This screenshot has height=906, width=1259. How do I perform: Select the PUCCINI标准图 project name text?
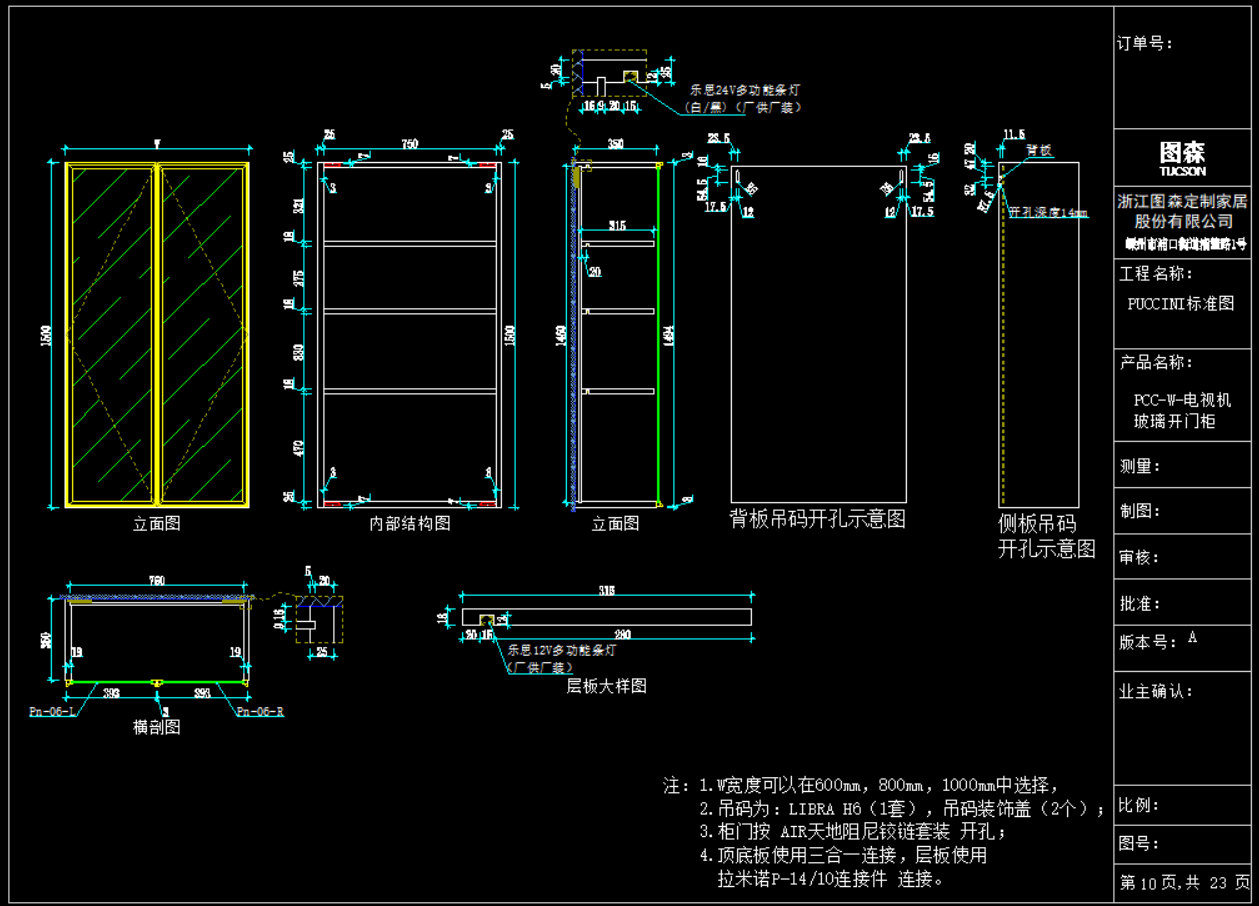[1181, 304]
